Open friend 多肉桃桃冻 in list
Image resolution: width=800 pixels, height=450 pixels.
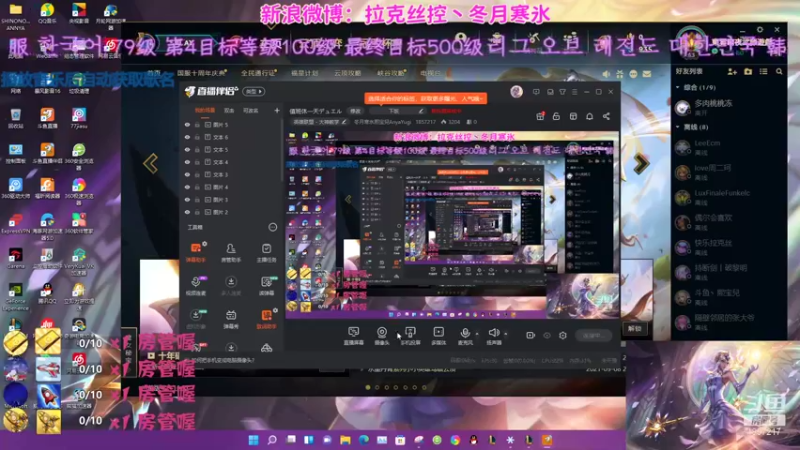point(728,107)
